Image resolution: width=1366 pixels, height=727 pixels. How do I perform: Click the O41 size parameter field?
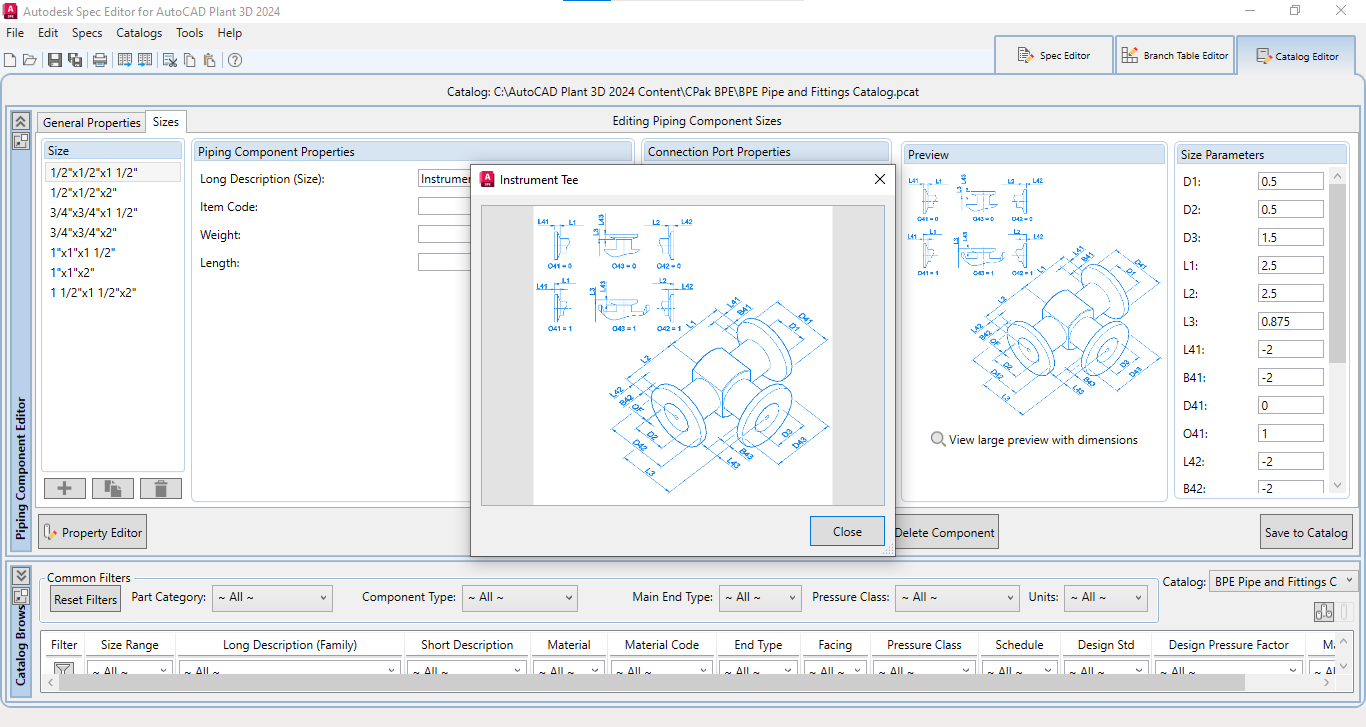coord(1291,434)
